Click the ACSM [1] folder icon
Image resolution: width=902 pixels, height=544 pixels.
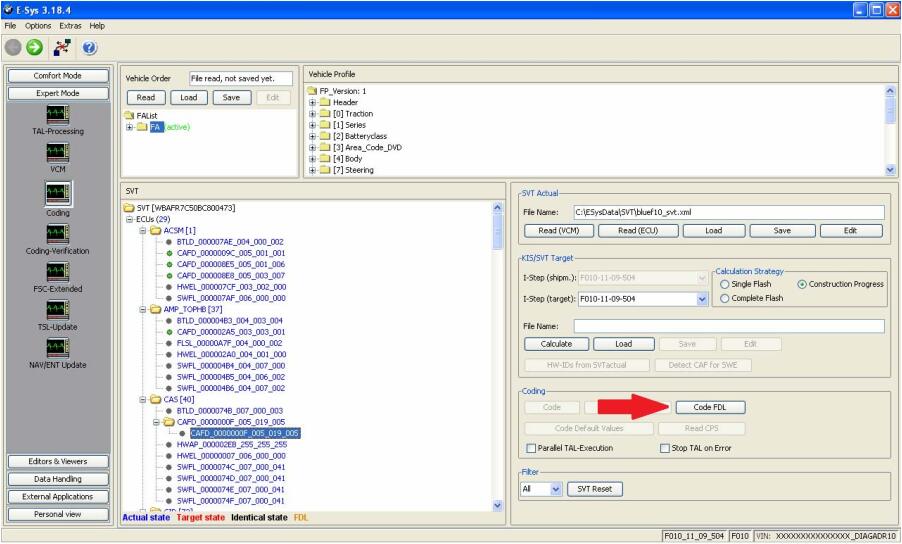(155, 231)
